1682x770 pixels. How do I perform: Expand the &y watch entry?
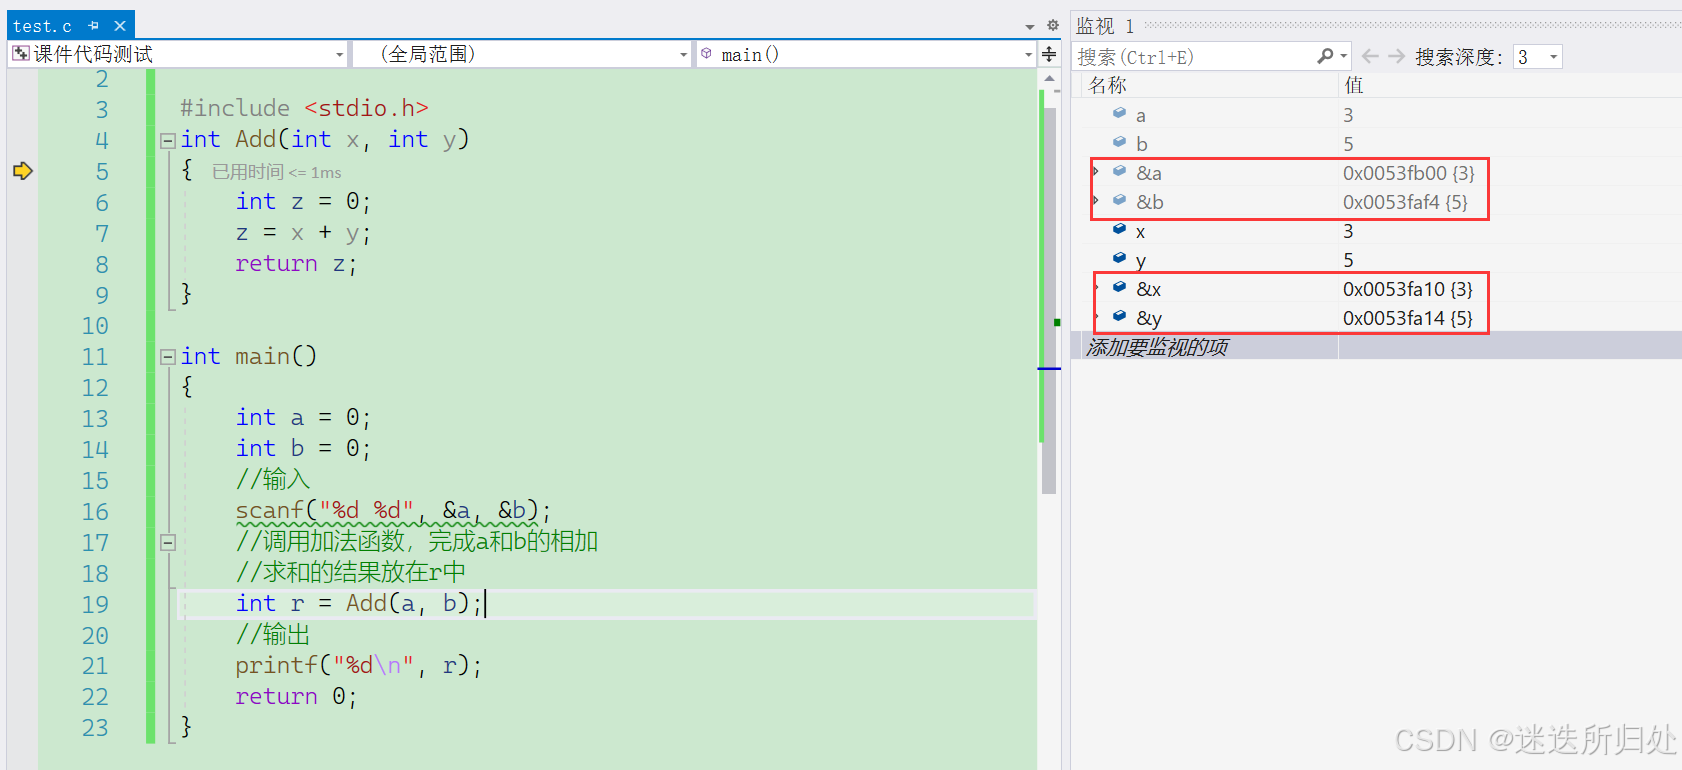pyautogui.click(x=1097, y=317)
